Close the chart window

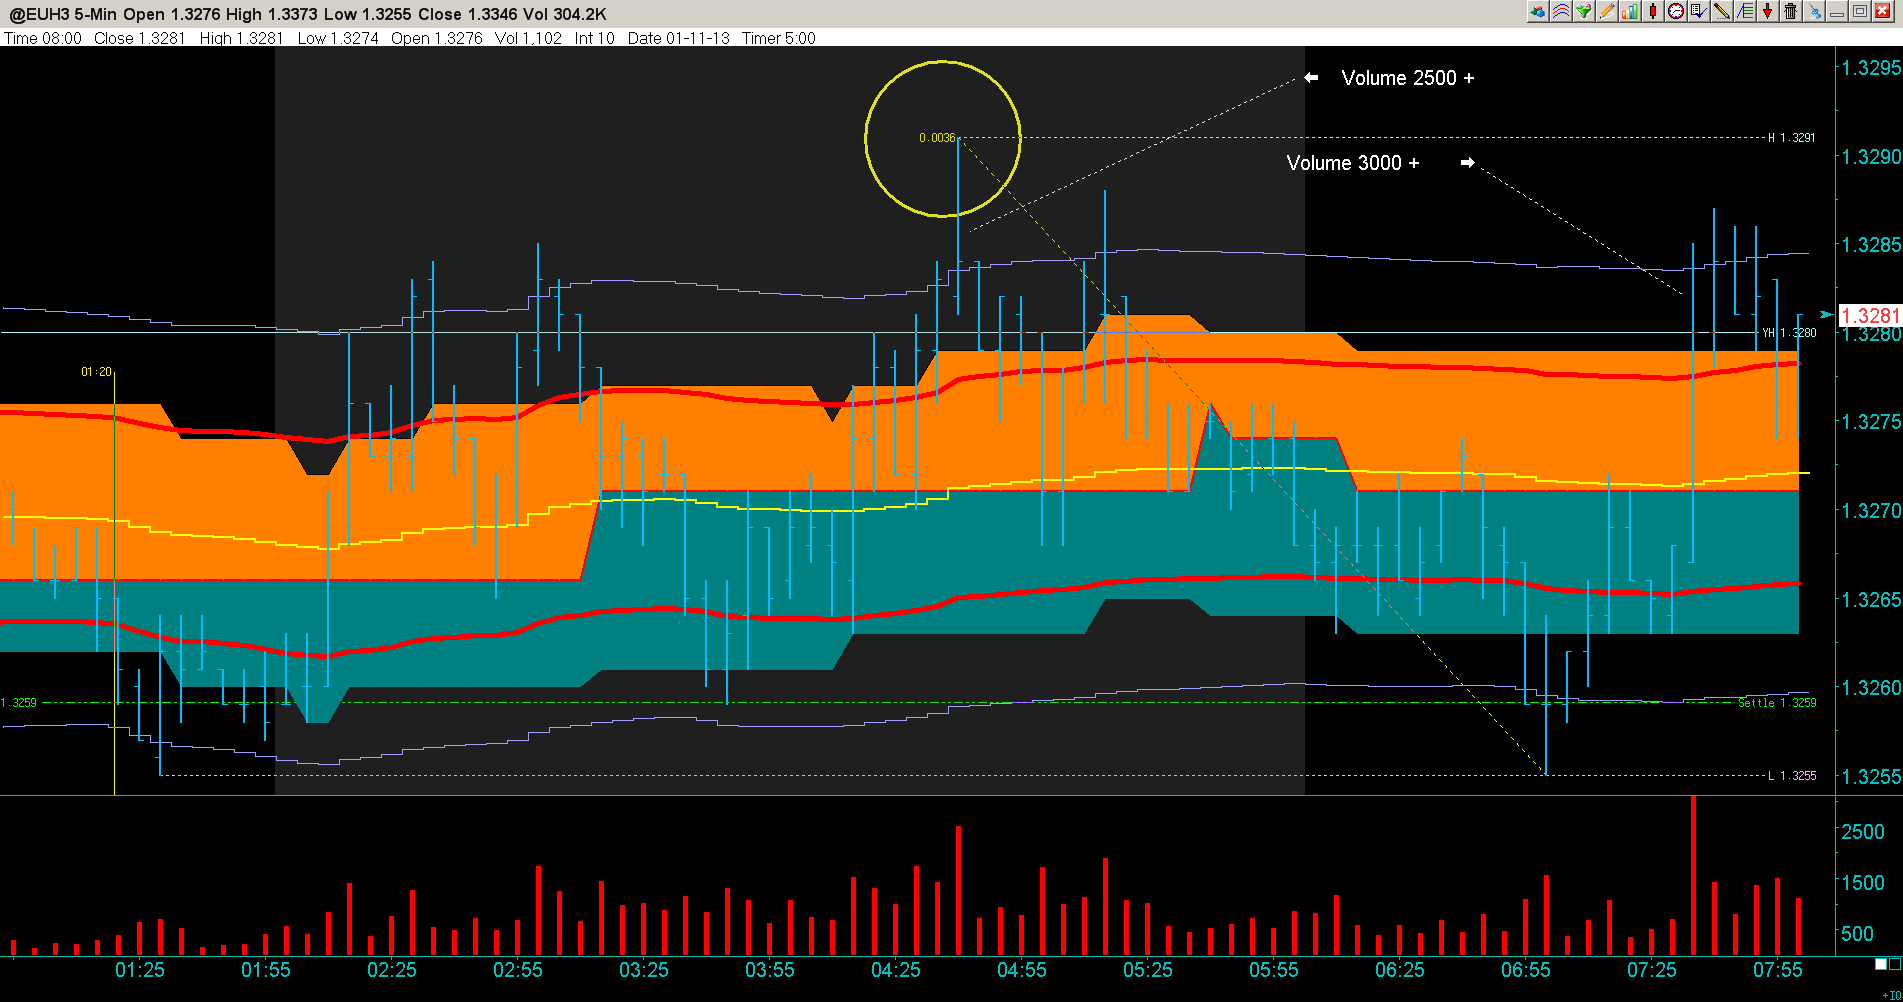click(1883, 11)
